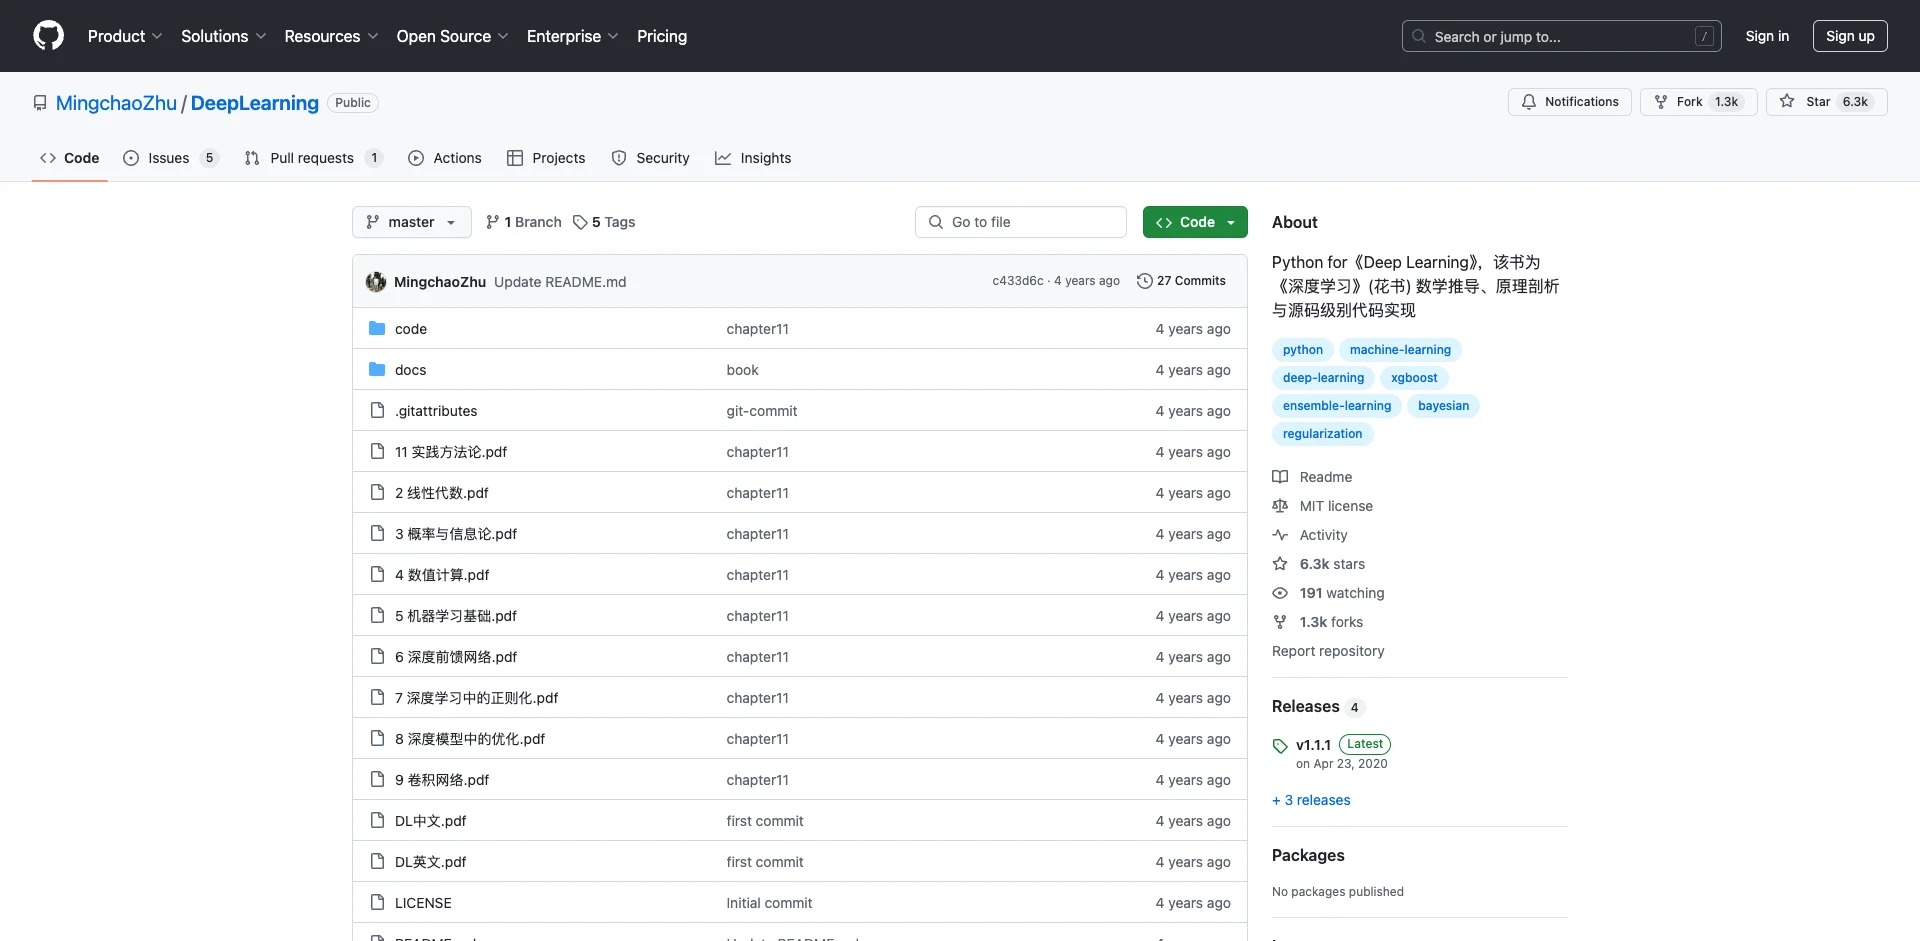
Task: Expand the Open Source menu
Action: [452, 36]
